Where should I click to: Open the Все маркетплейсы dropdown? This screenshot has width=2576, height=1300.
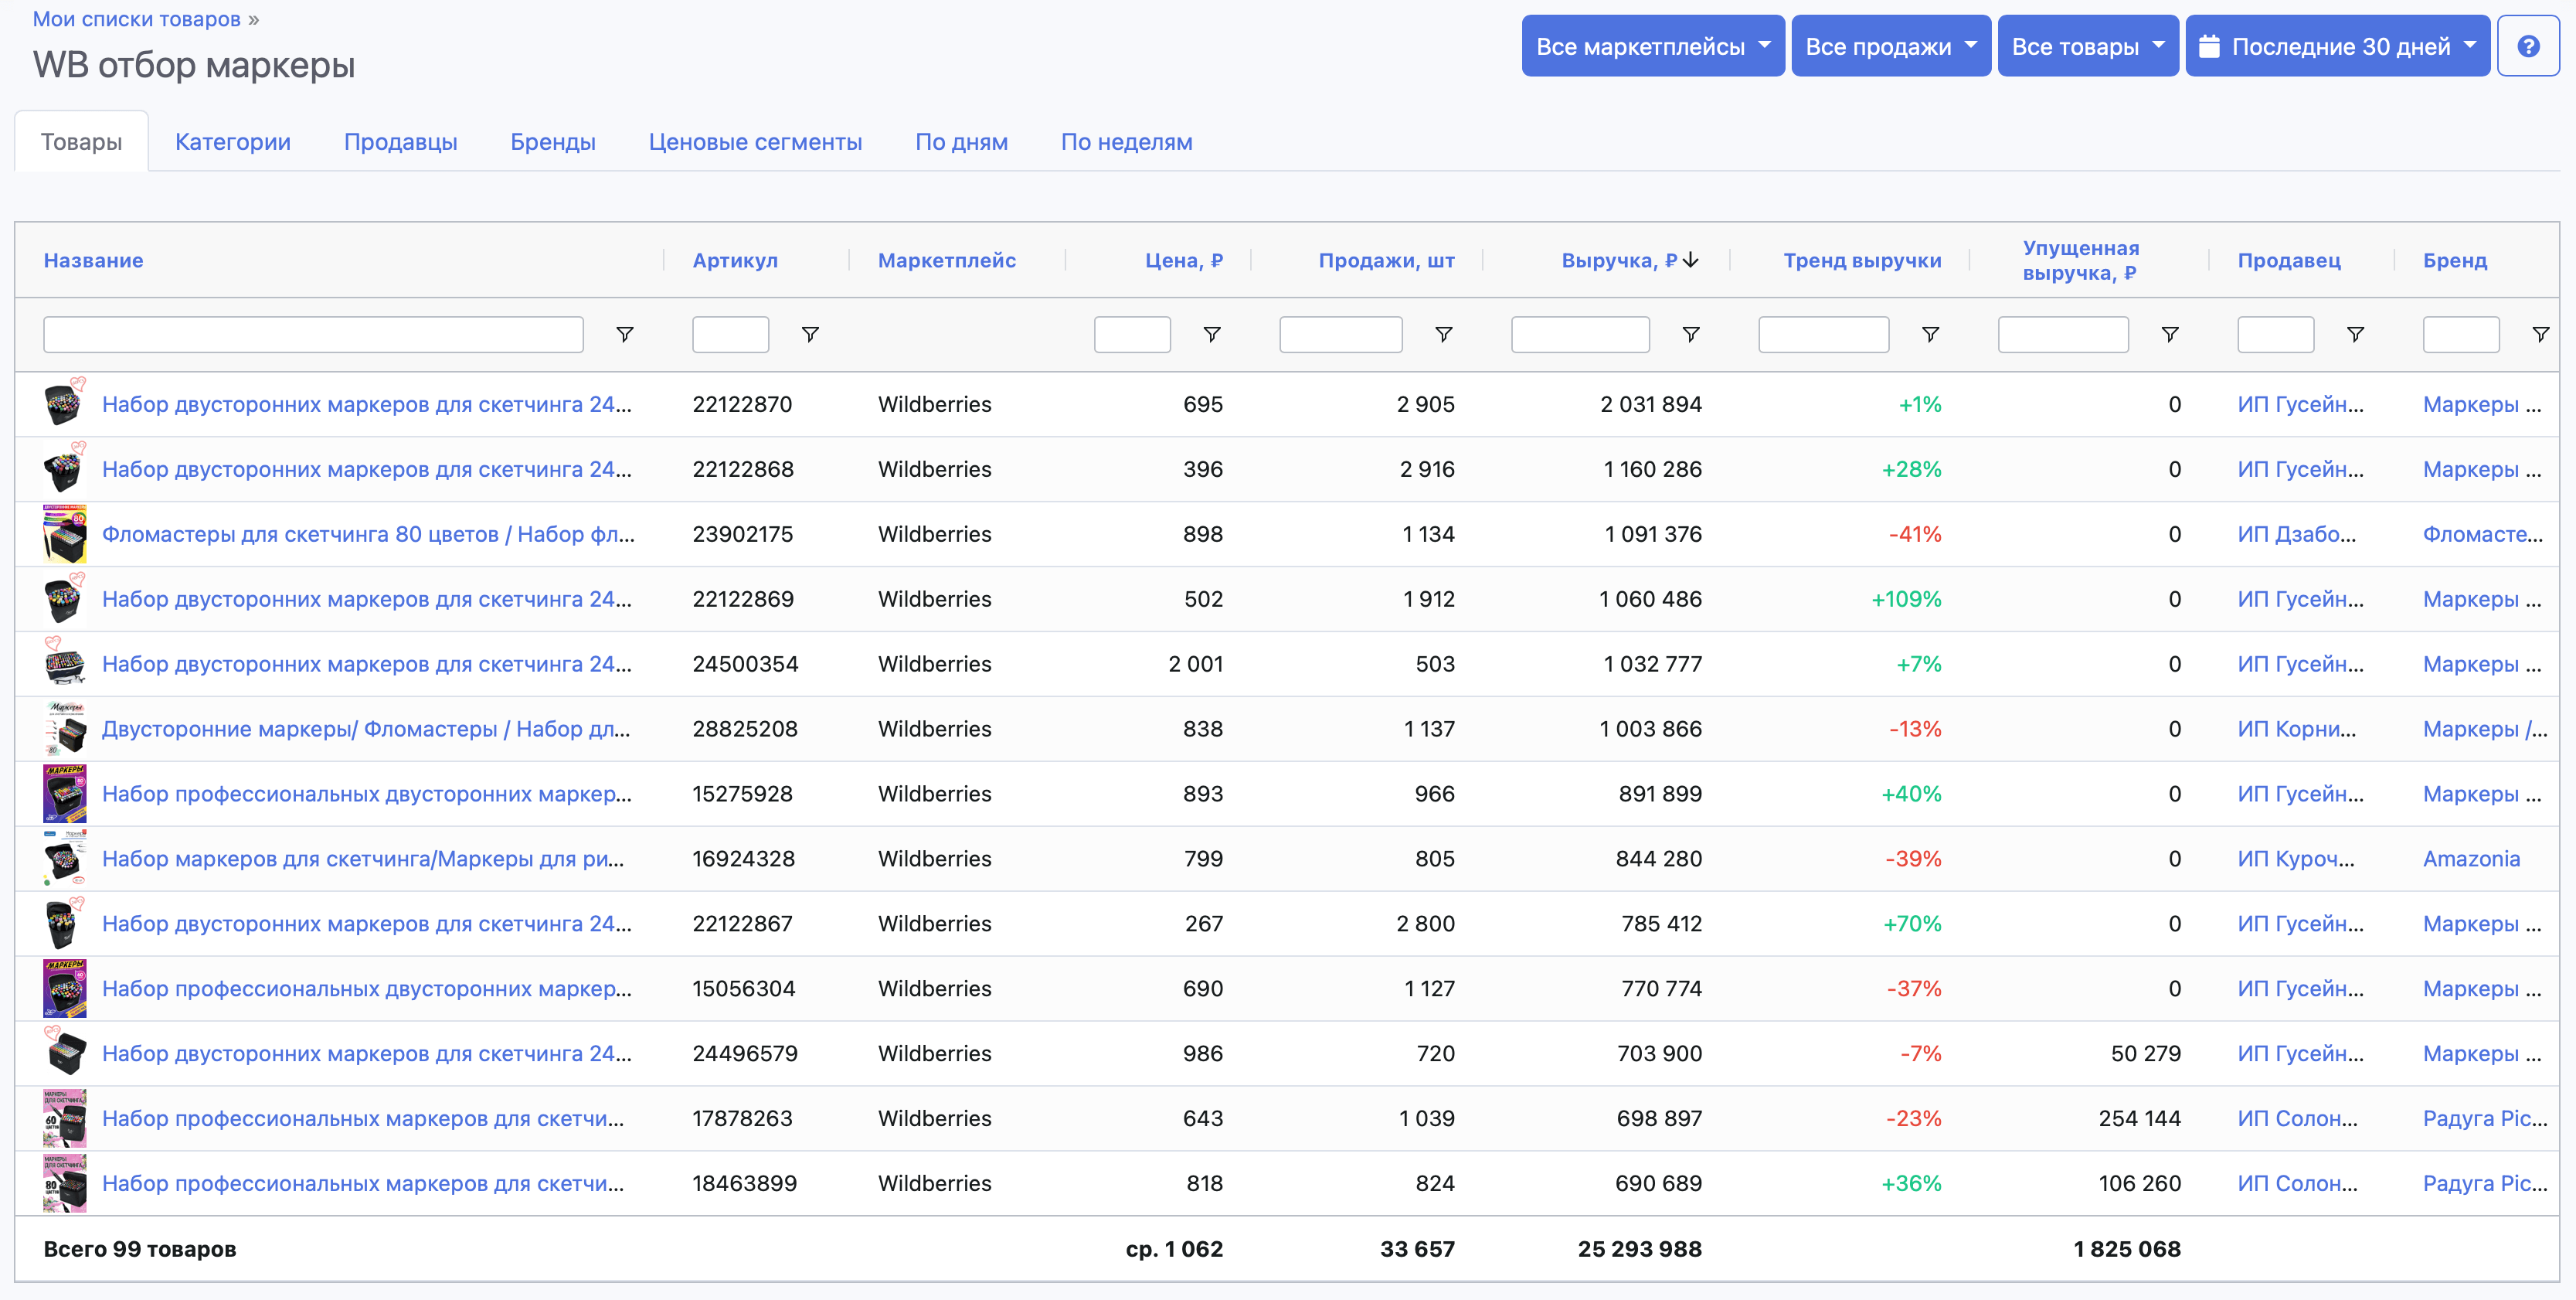pyautogui.click(x=1652, y=45)
